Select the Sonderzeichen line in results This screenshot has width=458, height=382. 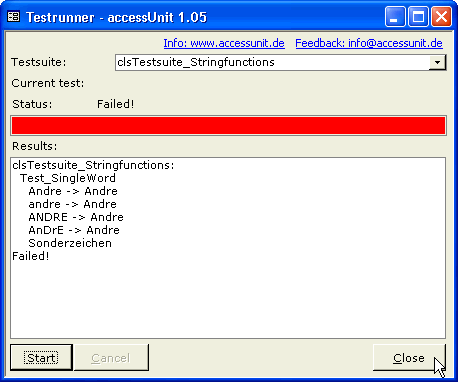click(x=70, y=243)
